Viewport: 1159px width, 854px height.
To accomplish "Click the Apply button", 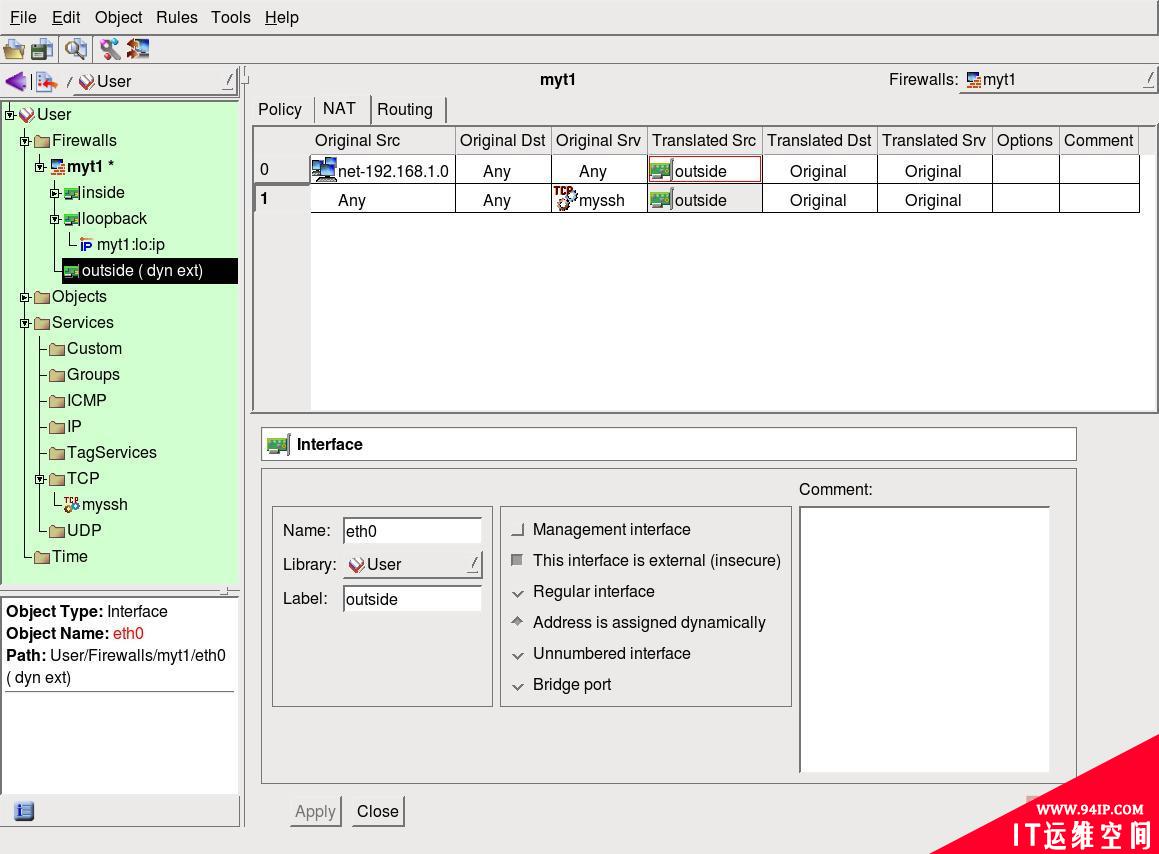I will [316, 811].
